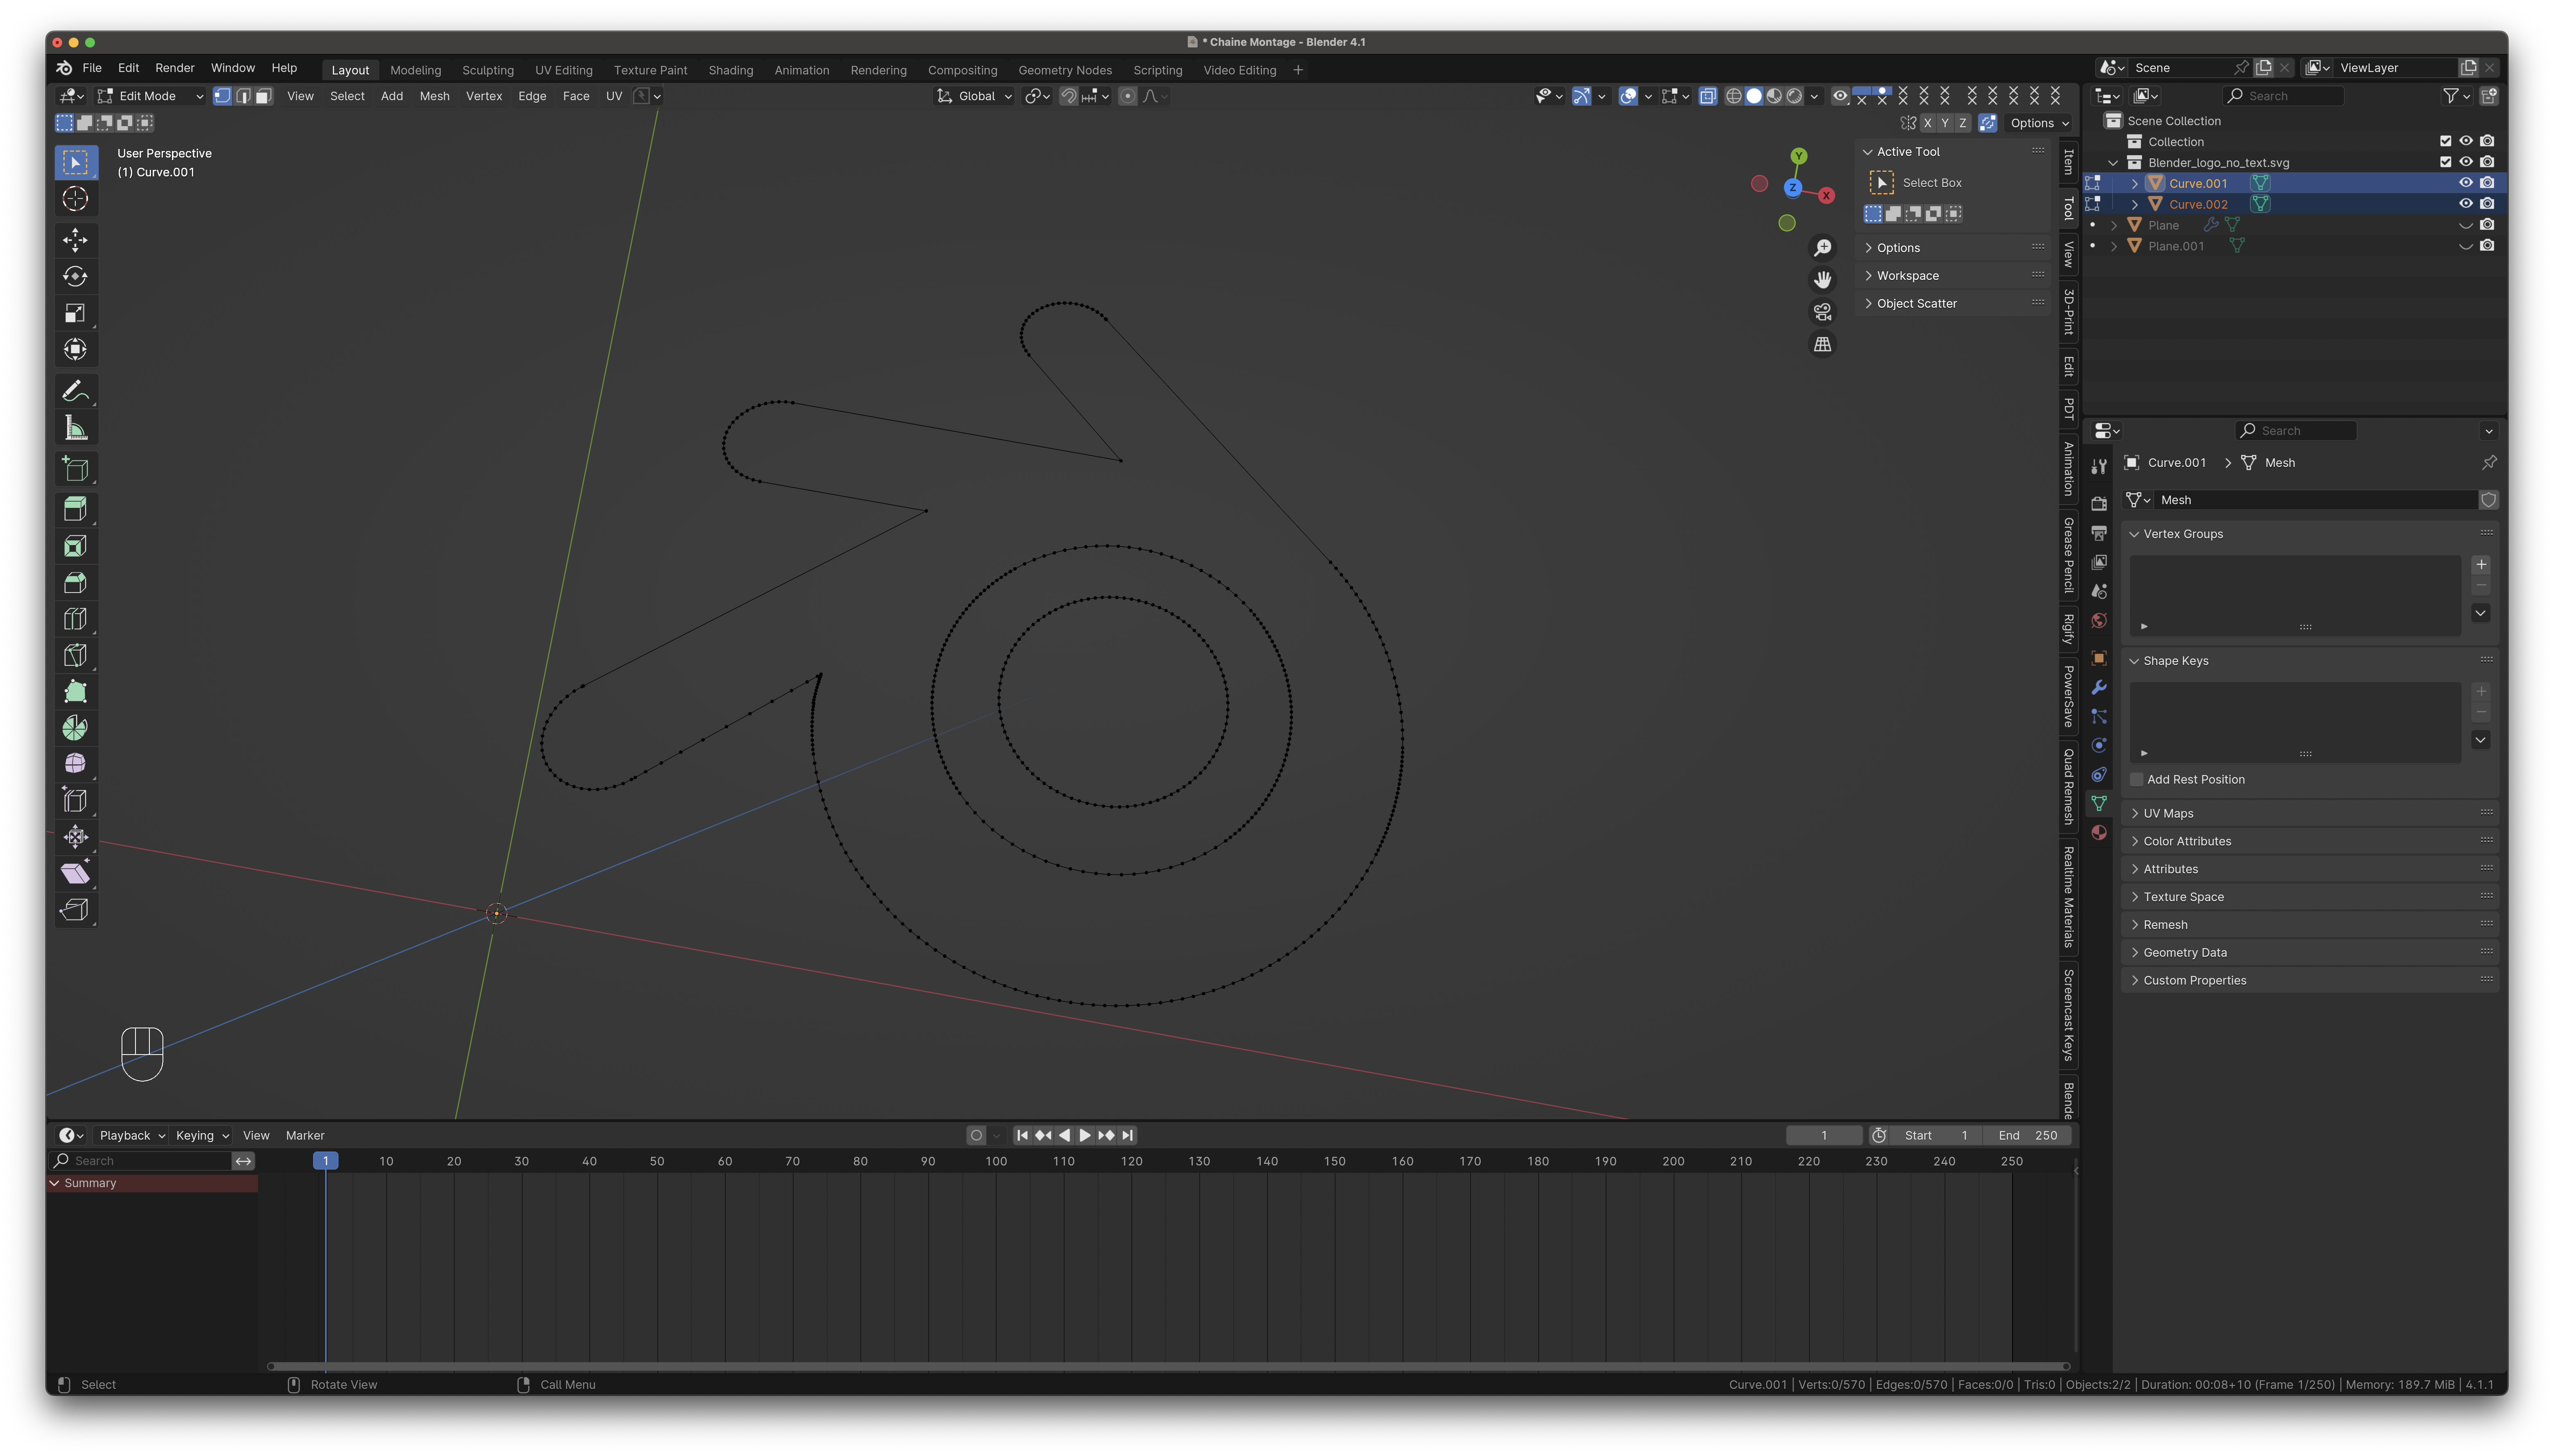Hide Curve.002 using its eye icon

pos(2466,204)
